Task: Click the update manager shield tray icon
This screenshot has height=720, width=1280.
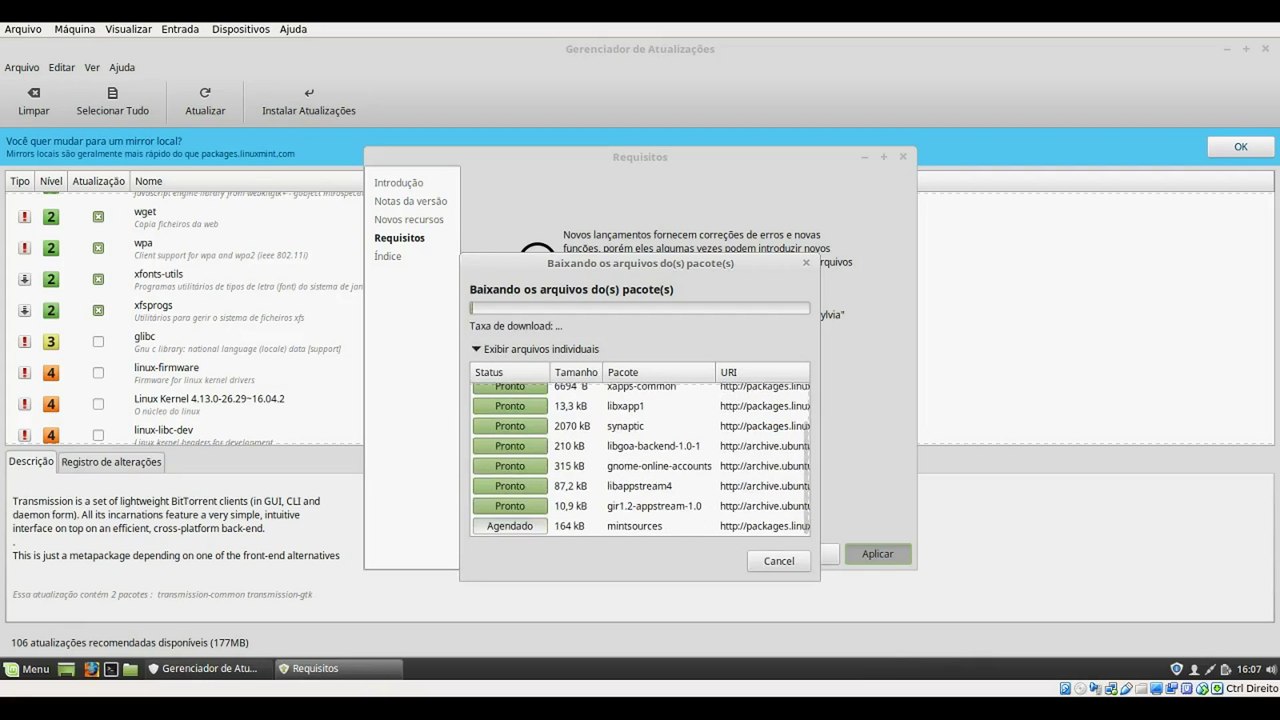Action: click(1176, 669)
